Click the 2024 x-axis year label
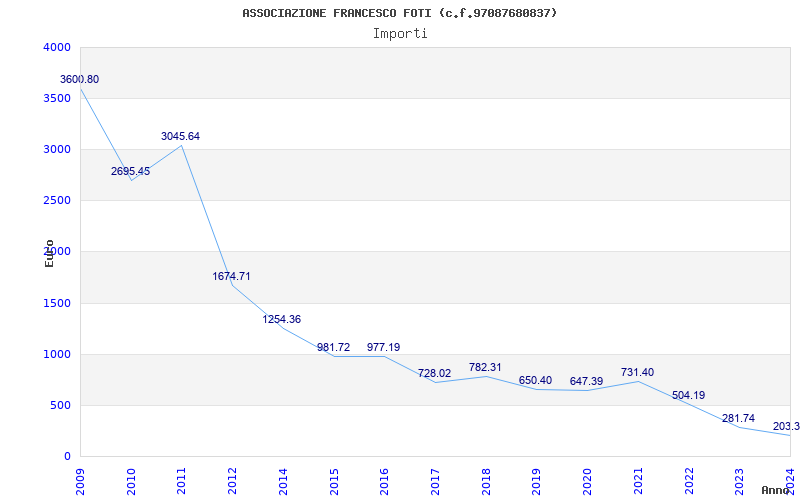 tap(790, 481)
